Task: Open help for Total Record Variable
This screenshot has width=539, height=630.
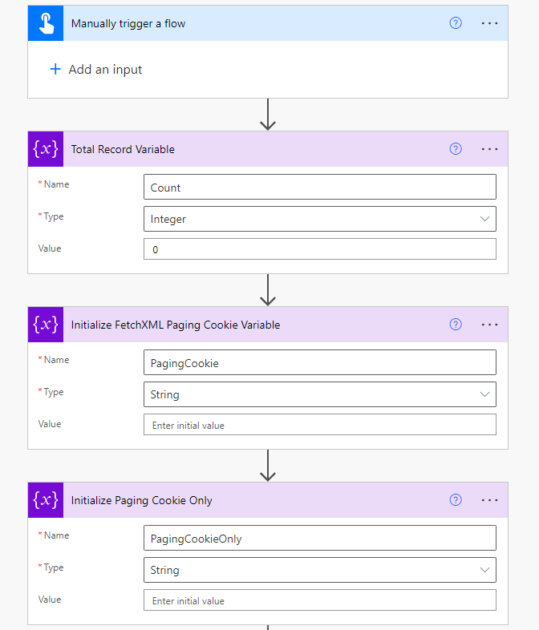Action: coord(455,149)
